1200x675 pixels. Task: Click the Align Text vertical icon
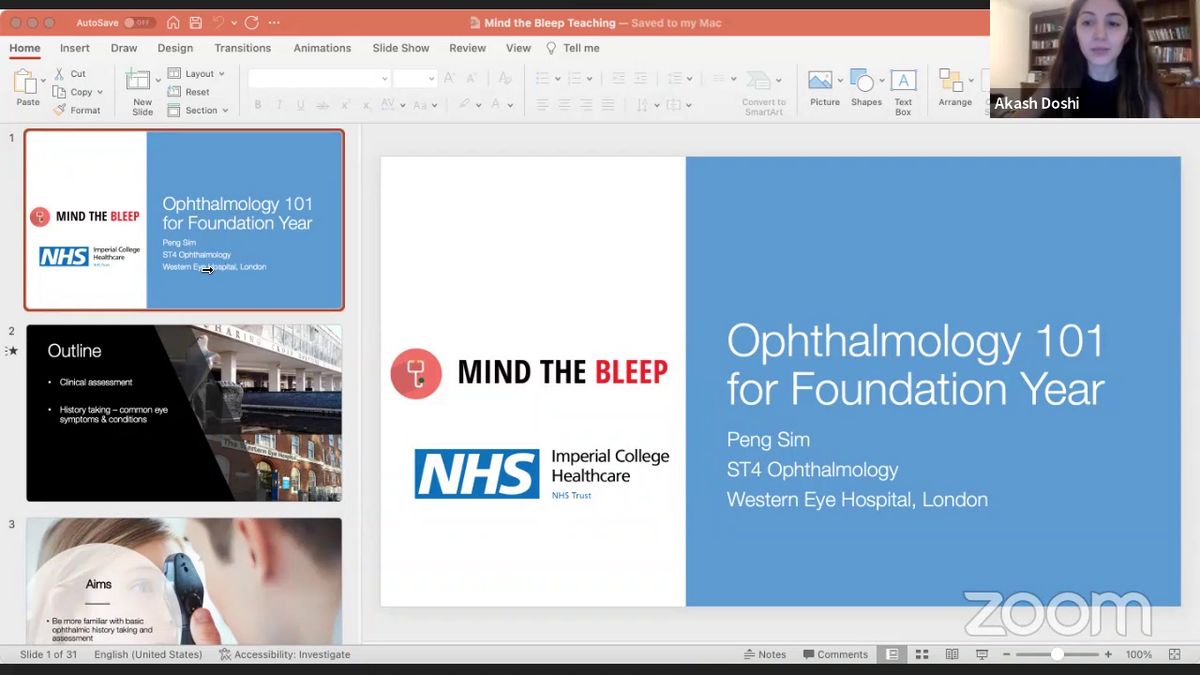(x=673, y=105)
